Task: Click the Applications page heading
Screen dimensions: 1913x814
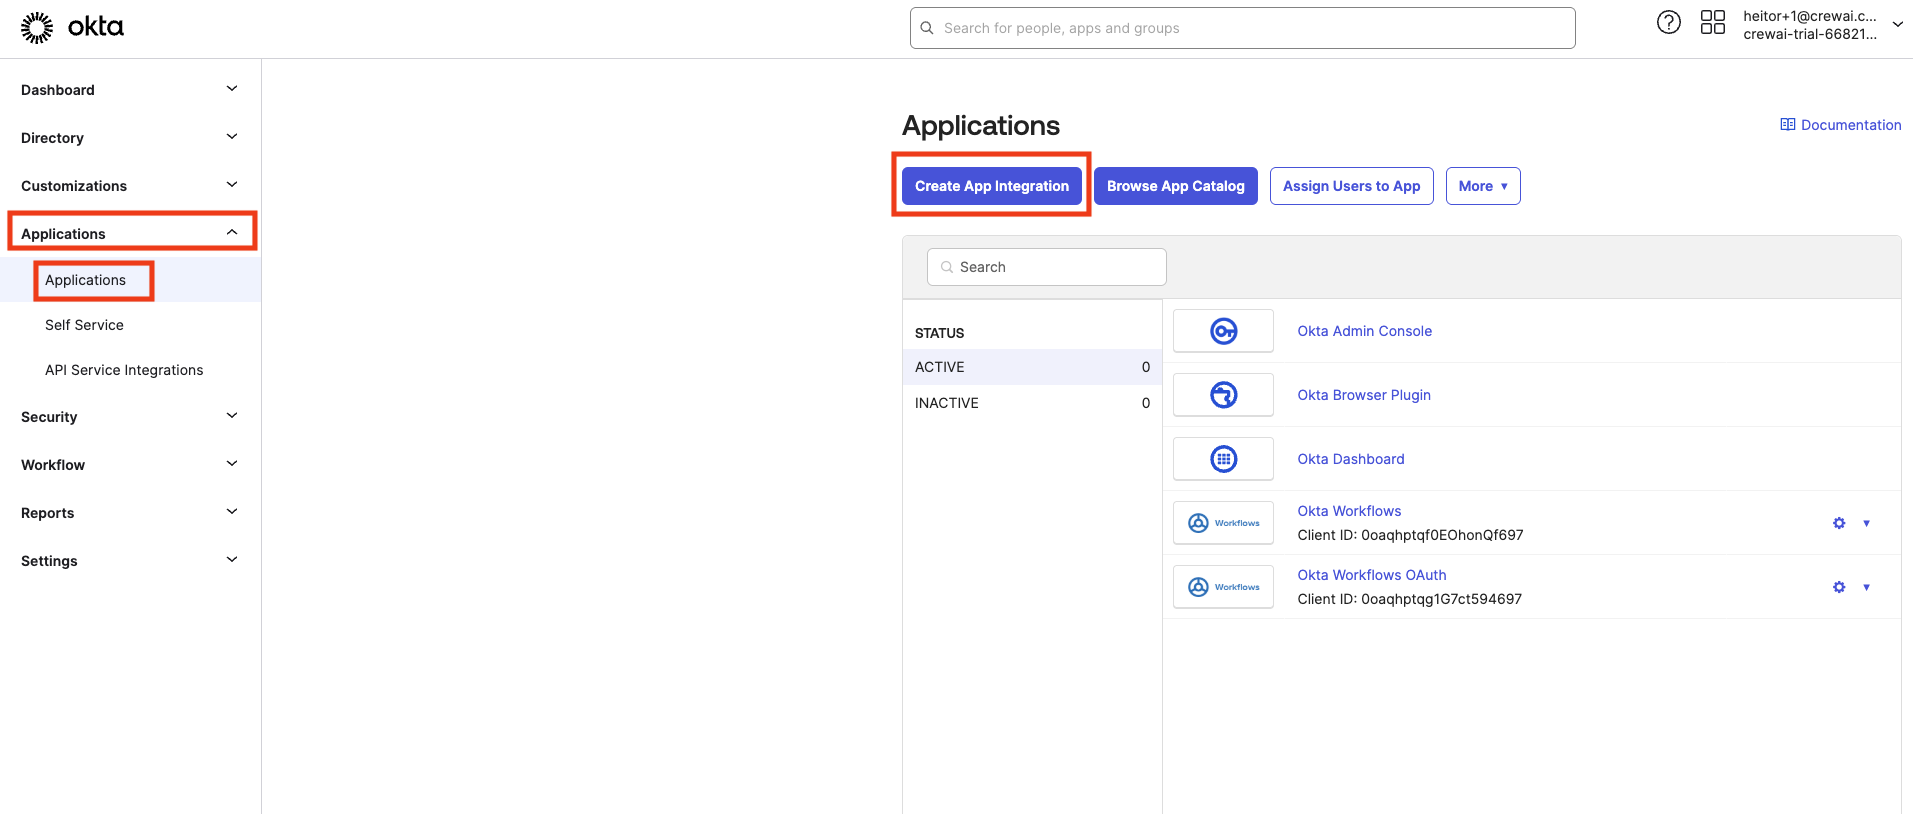Action: pyautogui.click(x=981, y=125)
